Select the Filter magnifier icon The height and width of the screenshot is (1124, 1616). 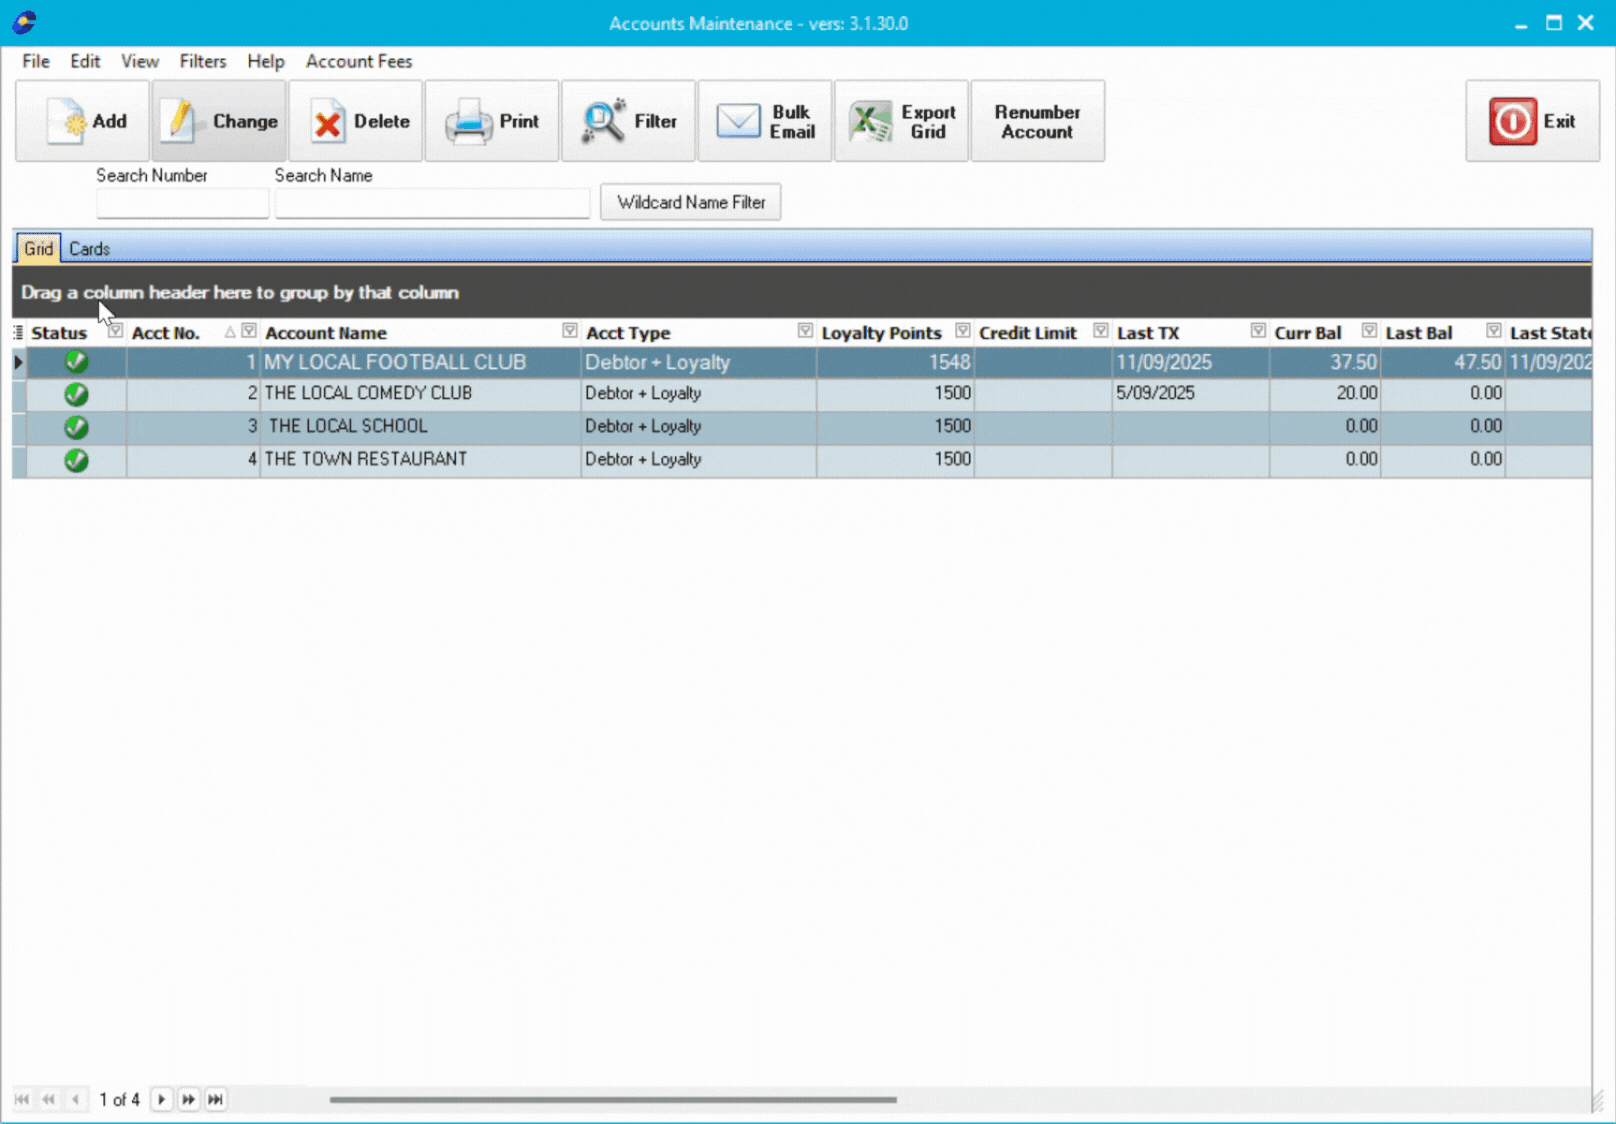pos(603,120)
